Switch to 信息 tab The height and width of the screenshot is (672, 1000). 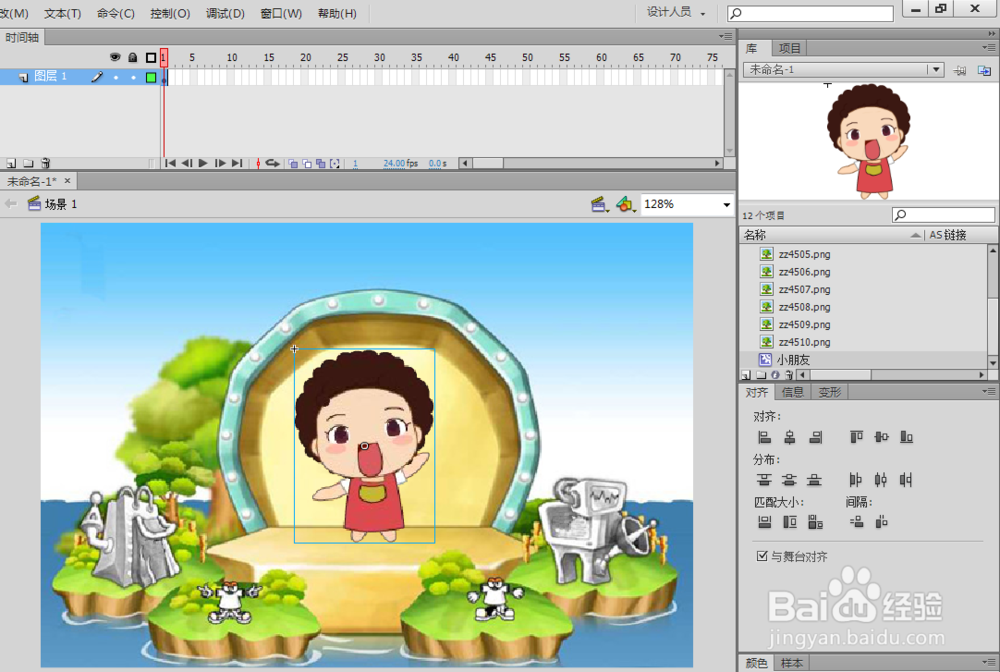tap(792, 392)
